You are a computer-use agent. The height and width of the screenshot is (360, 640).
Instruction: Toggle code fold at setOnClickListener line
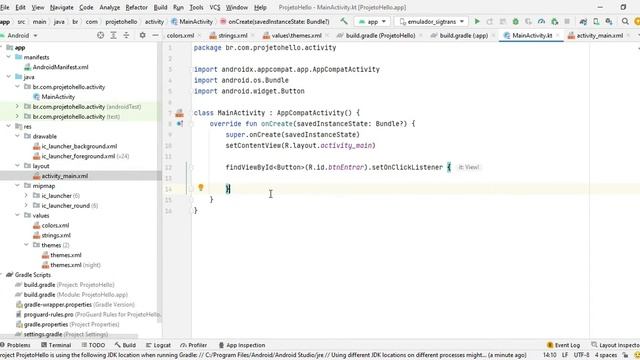click(191, 167)
